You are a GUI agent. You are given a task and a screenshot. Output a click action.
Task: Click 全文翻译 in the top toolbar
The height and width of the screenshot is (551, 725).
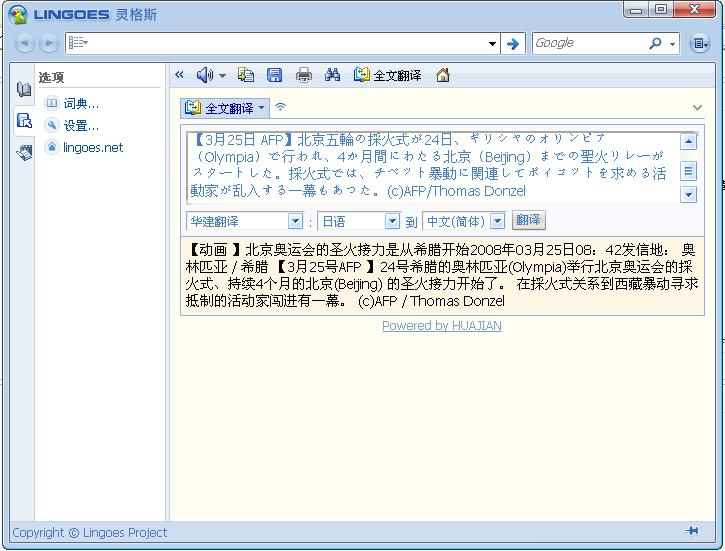(387, 75)
